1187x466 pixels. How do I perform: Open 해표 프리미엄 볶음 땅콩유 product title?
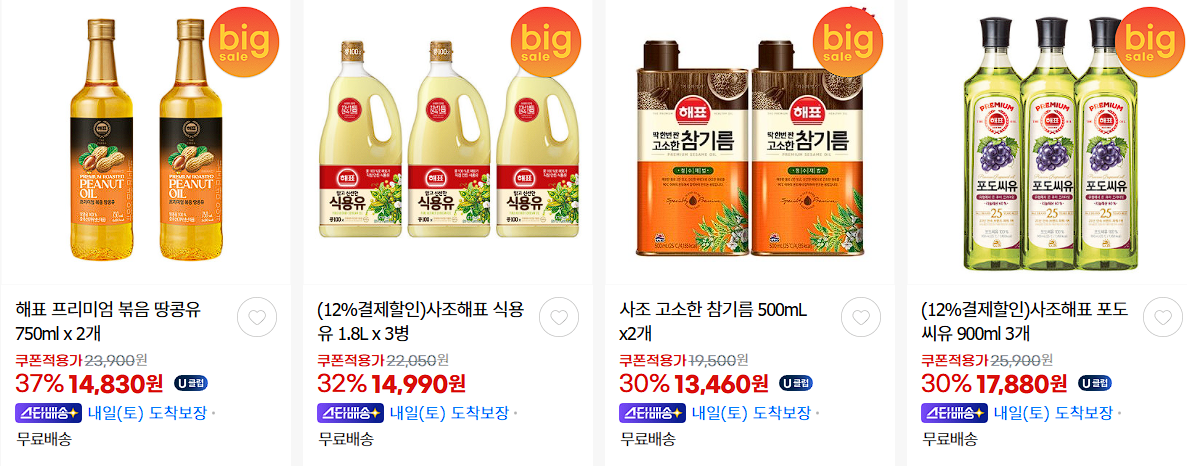tap(108, 322)
